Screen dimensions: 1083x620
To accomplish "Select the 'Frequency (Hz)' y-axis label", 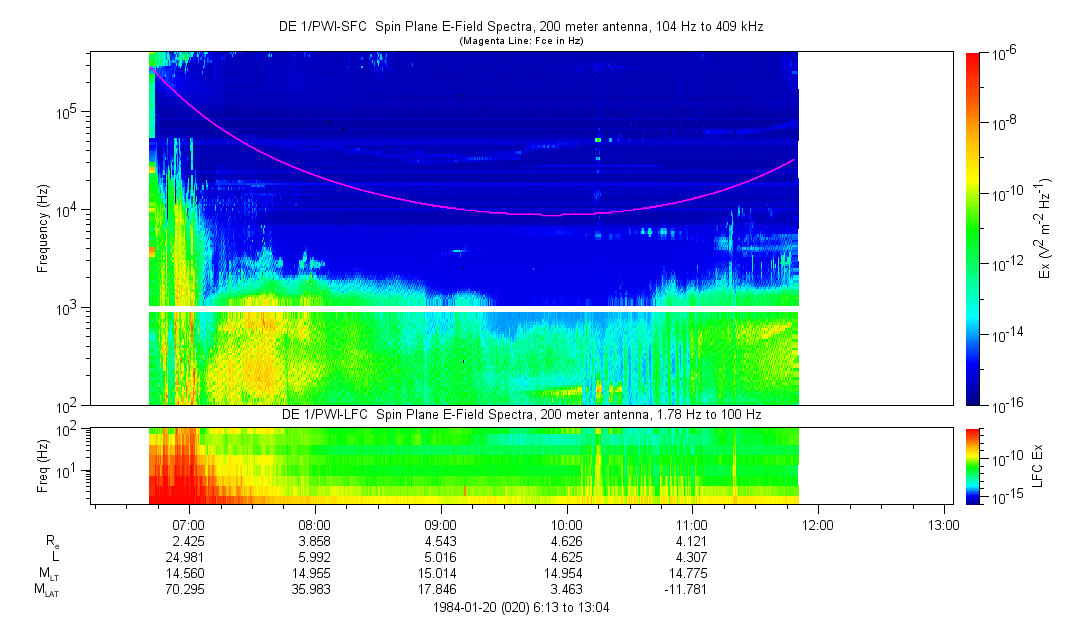I will [x=43, y=229].
